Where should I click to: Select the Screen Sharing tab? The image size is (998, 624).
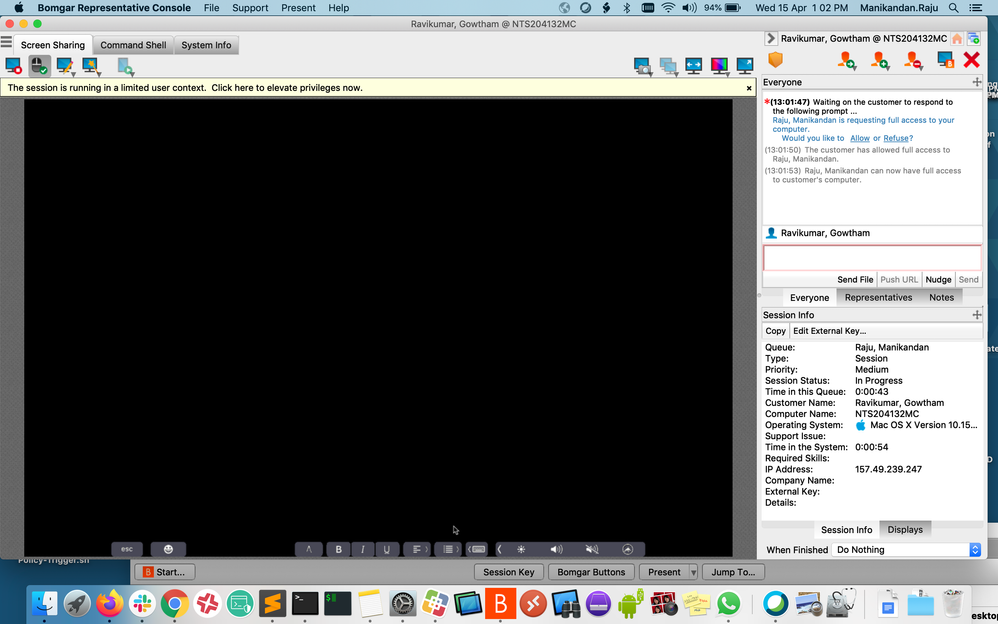click(53, 45)
